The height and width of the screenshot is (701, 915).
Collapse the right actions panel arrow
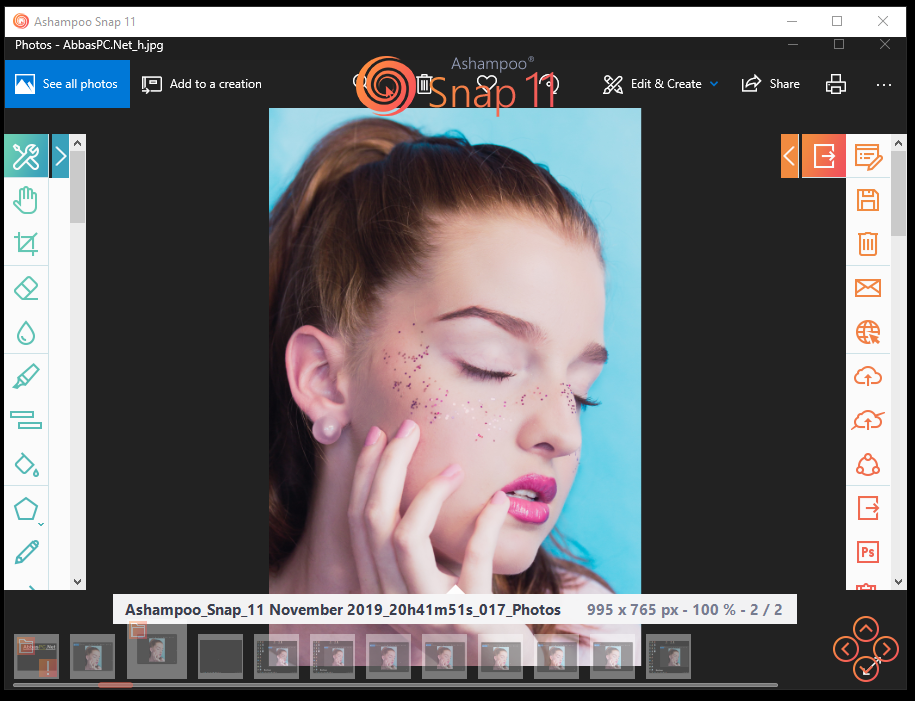pyautogui.click(x=790, y=156)
